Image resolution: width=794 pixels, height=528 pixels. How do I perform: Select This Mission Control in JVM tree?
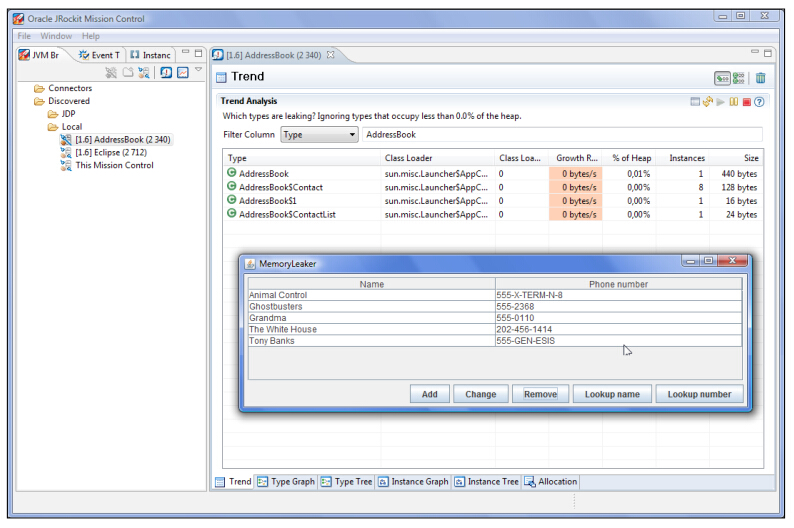point(107,165)
